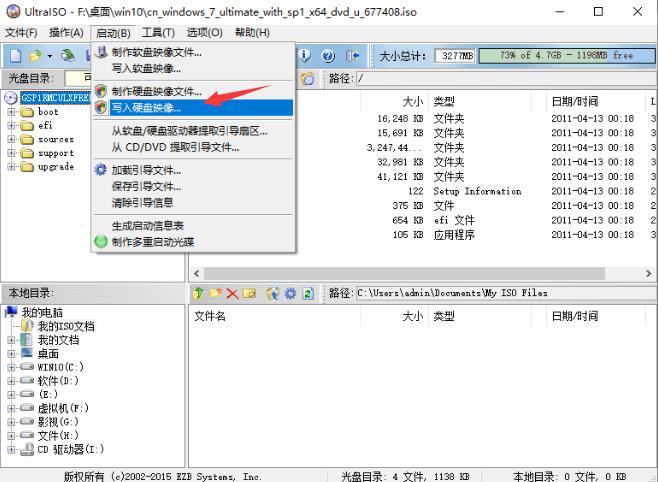Click the 73% of 4.7GB capacity bar
The height and width of the screenshot is (482, 658).
[566, 55]
